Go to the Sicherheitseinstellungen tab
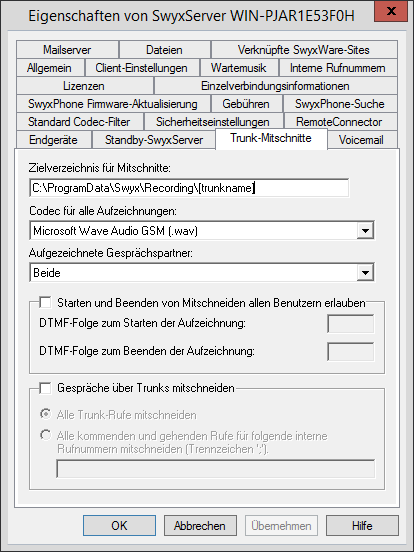Image resolution: width=414 pixels, height=552 pixels. (x=213, y=121)
